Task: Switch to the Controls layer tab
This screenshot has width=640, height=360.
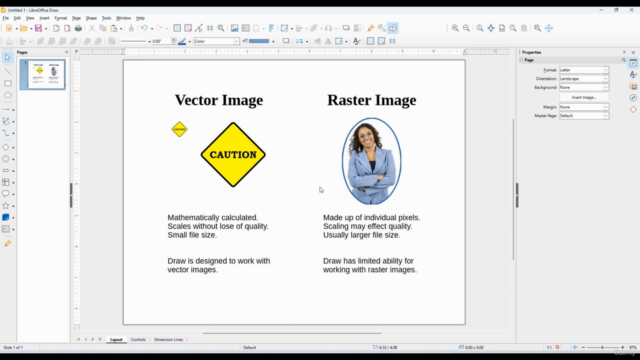Action: 138,340
